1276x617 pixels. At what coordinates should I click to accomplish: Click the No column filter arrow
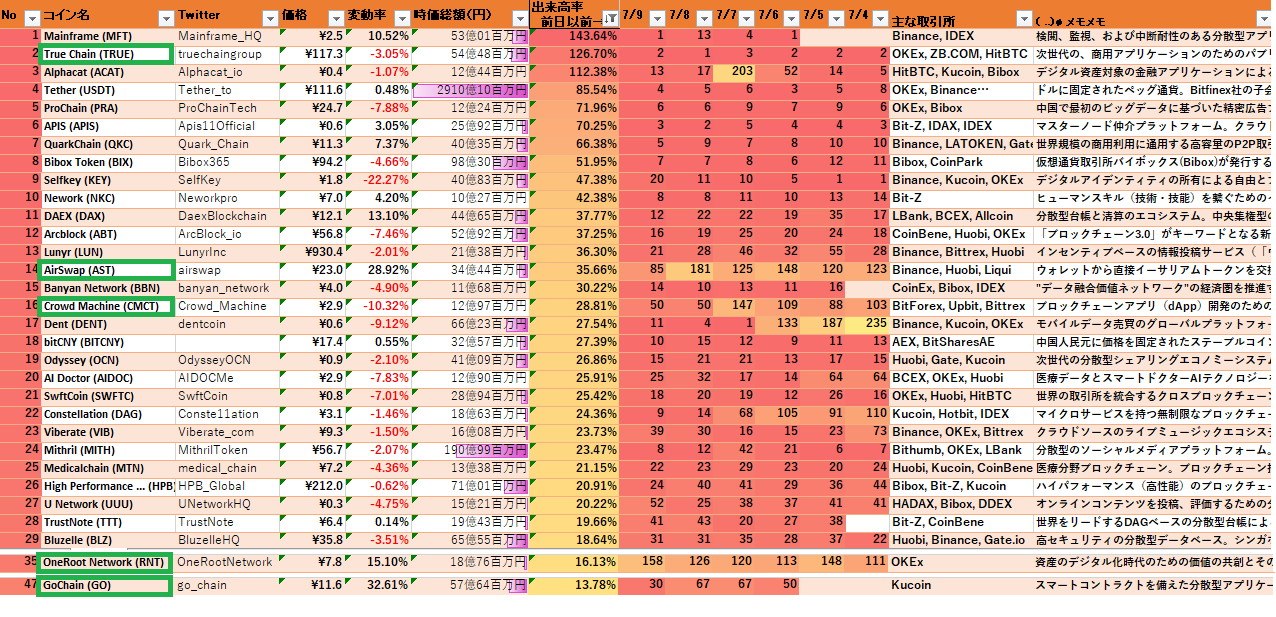tap(31, 18)
